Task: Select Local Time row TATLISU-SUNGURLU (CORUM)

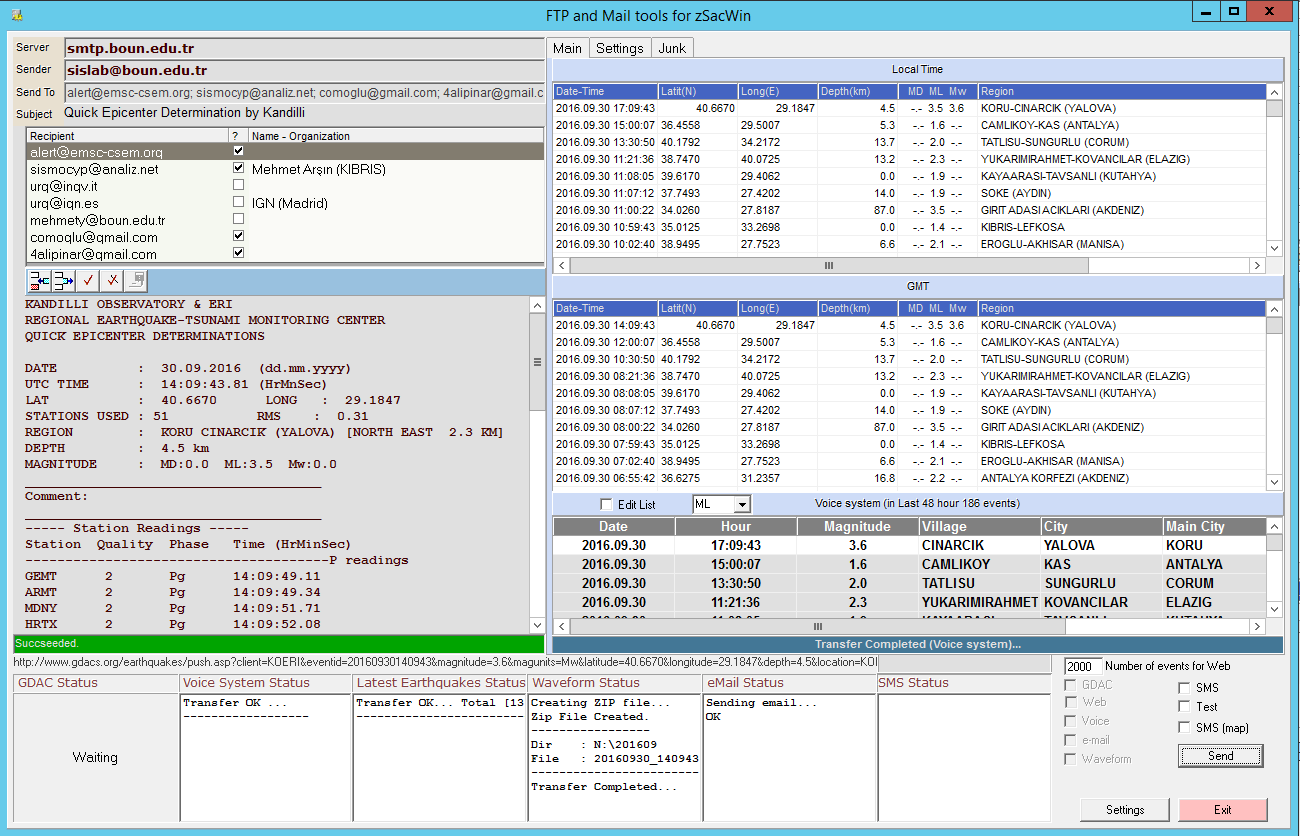Action: point(909,142)
